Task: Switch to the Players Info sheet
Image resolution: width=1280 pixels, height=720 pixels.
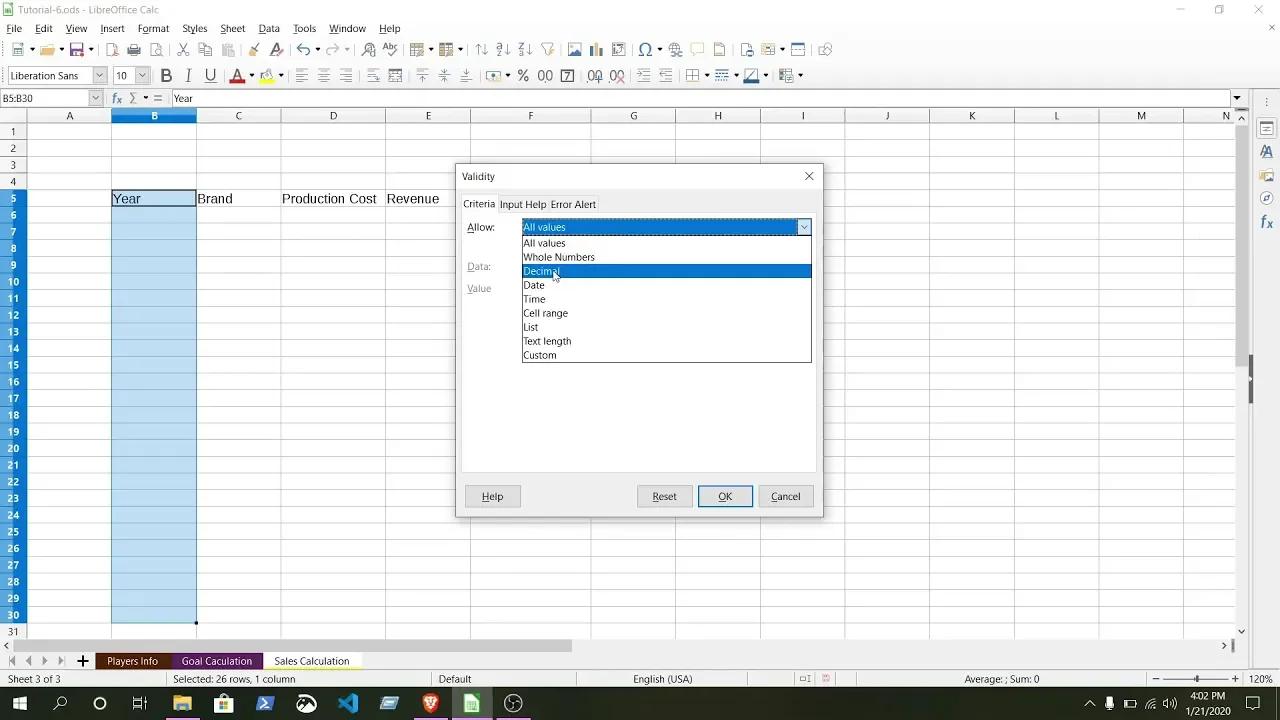Action: click(x=132, y=661)
